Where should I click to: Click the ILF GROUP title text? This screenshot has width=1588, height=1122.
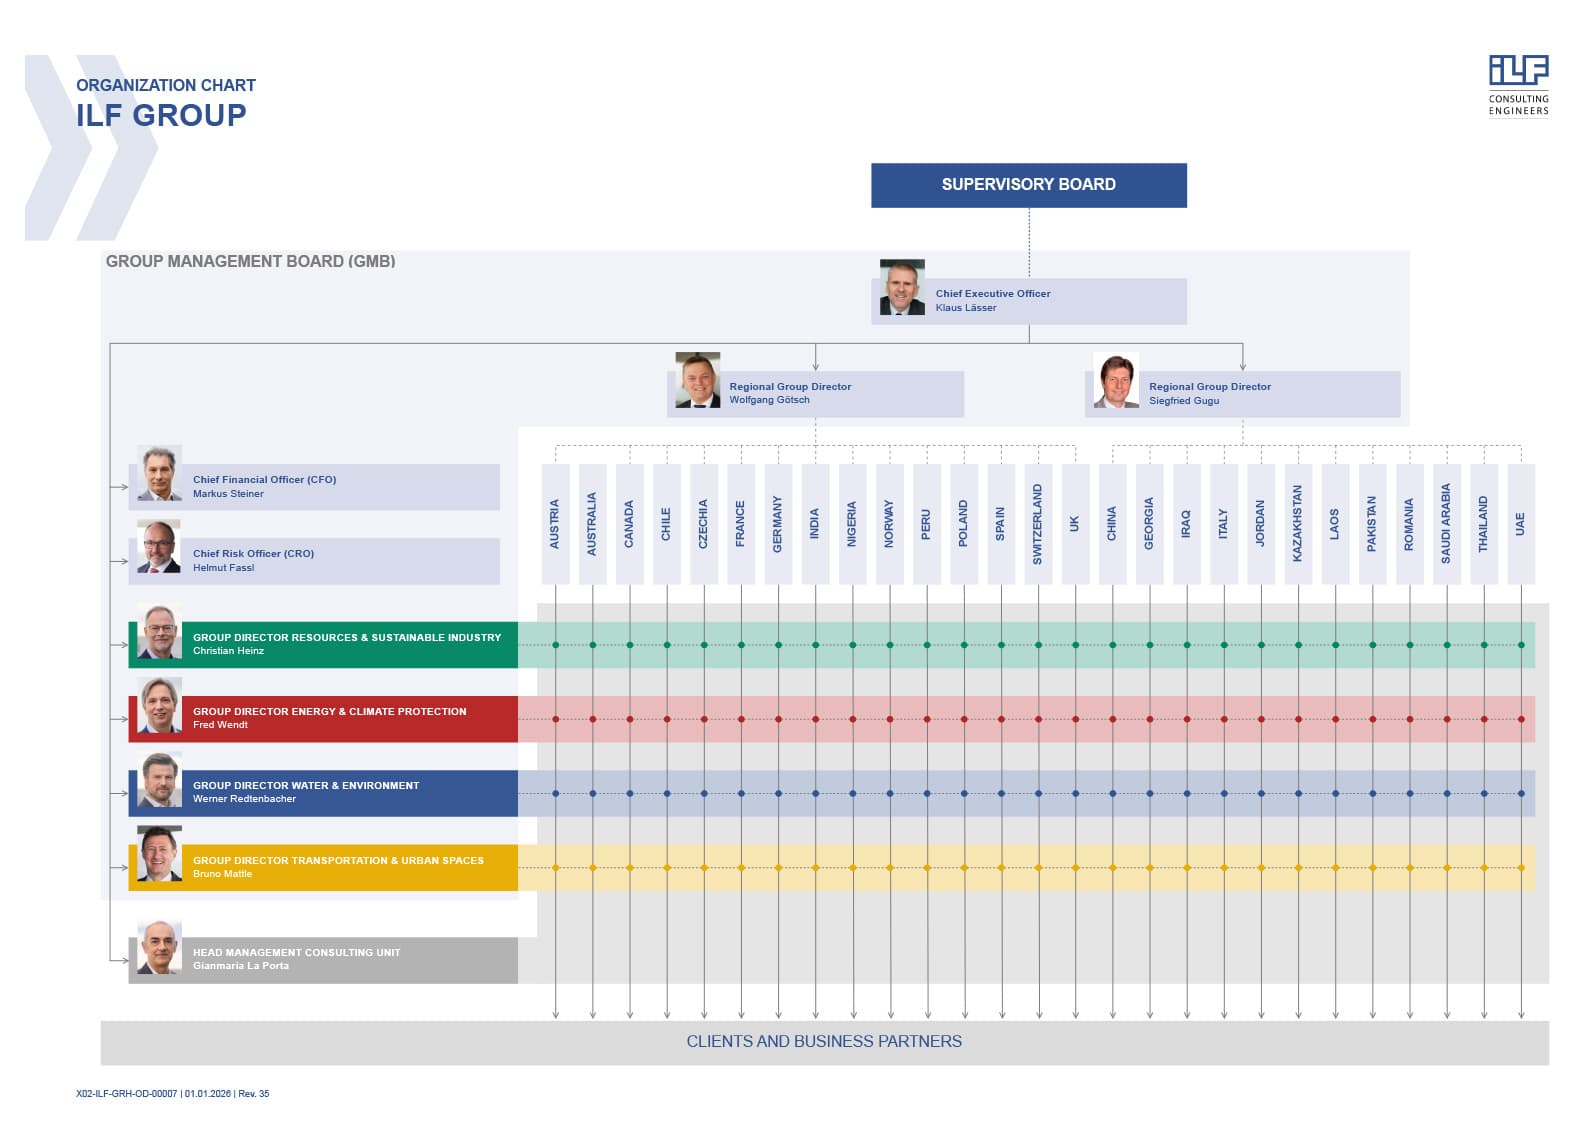[x=161, y=116]
